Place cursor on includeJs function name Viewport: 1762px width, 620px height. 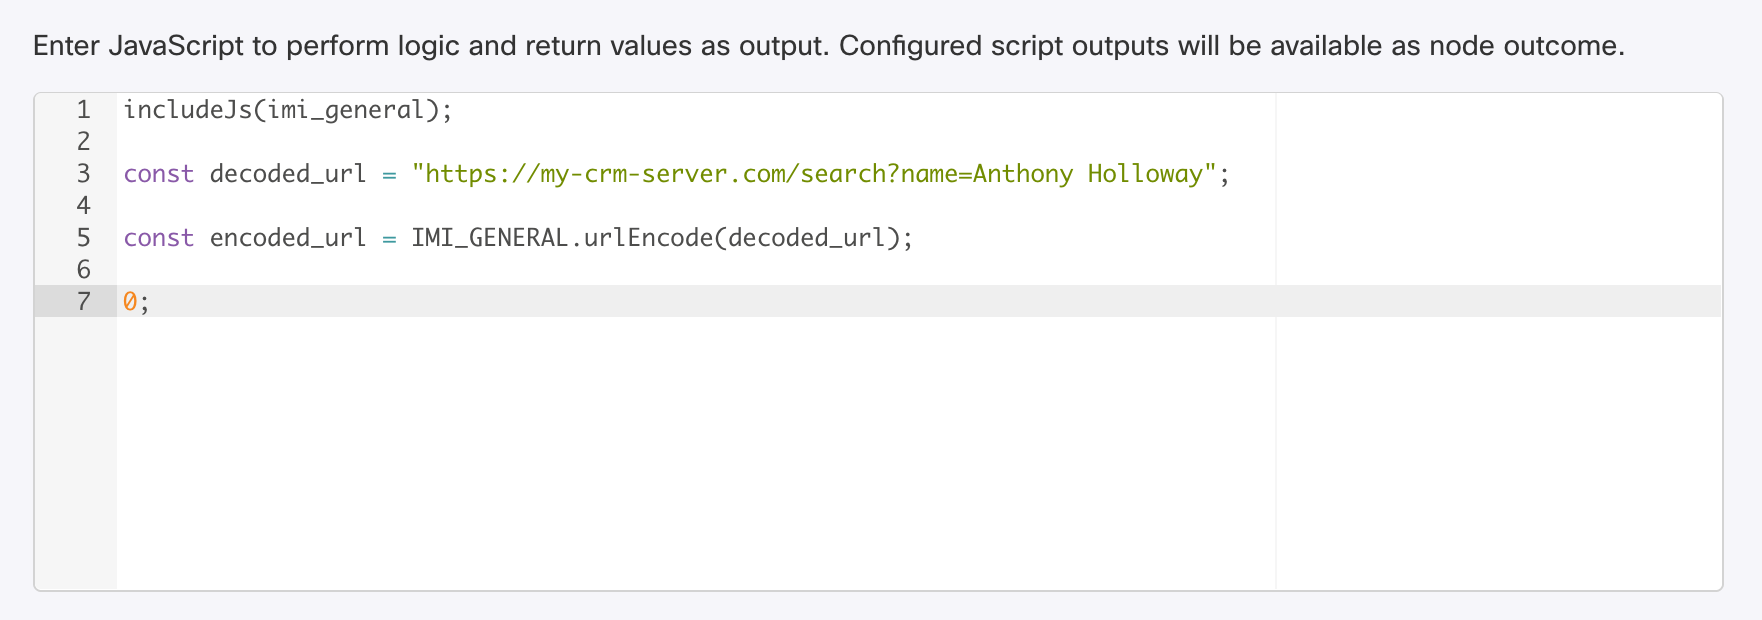(x=187, y=110)
